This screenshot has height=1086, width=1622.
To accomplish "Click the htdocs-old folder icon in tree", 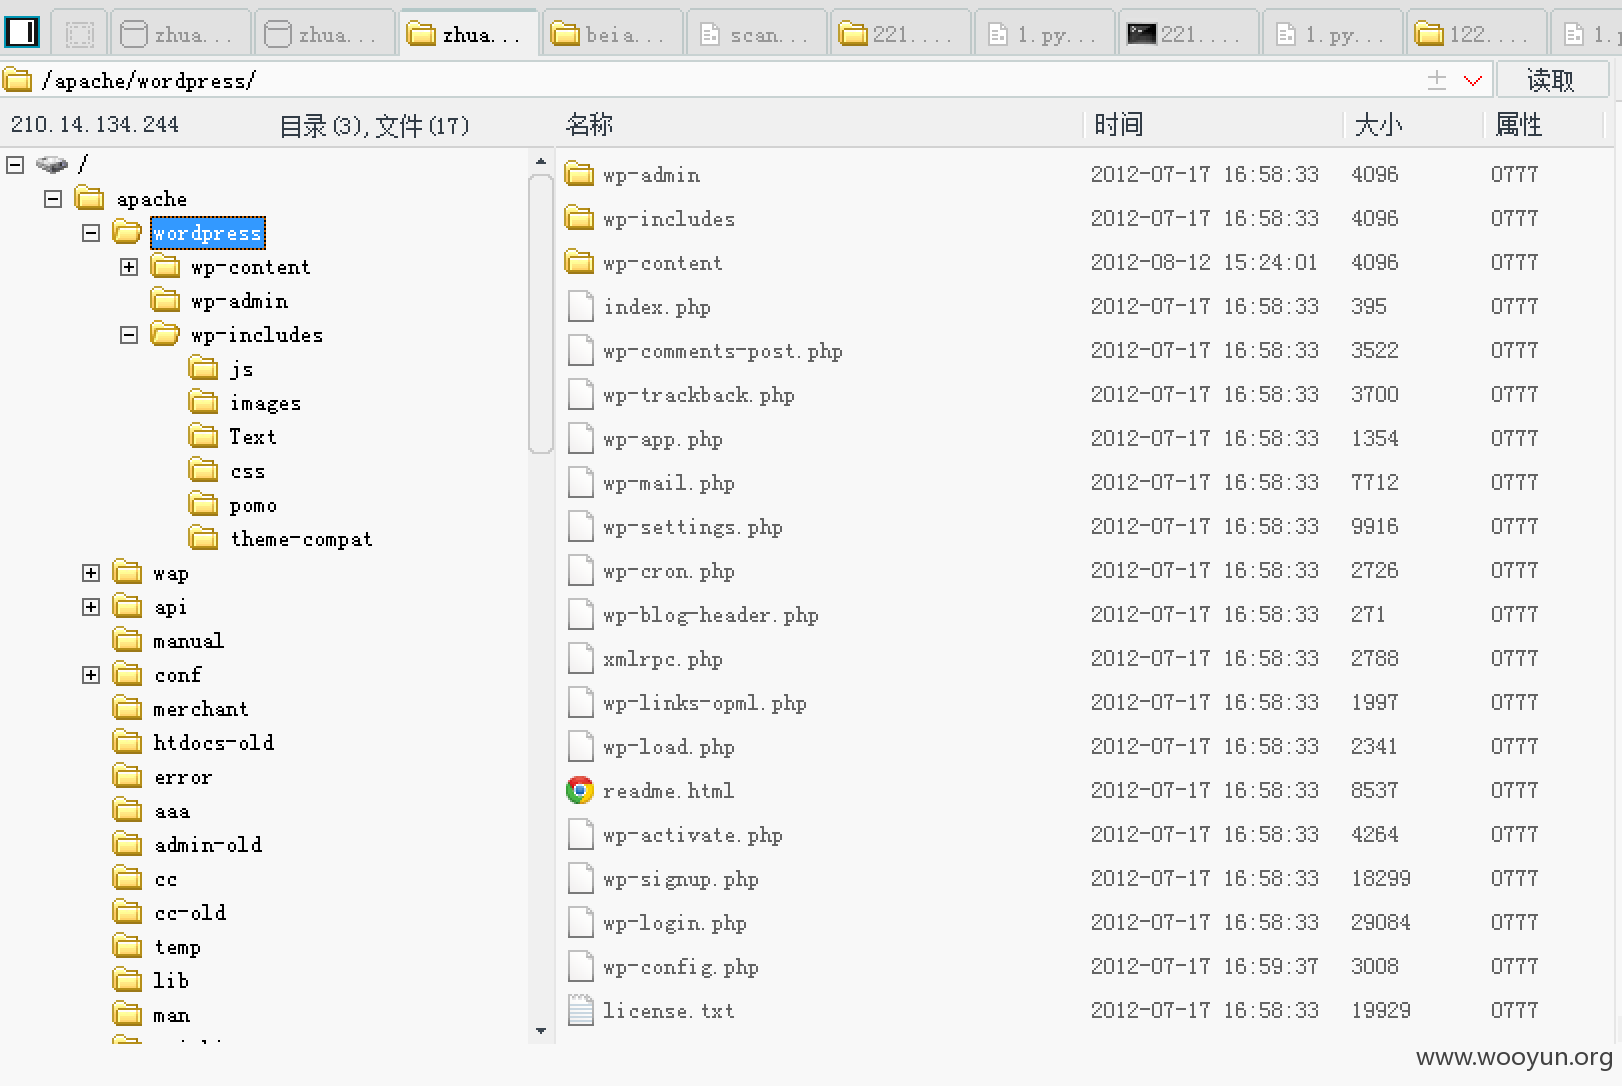I will pyautogui.click(x=128, y=742).
